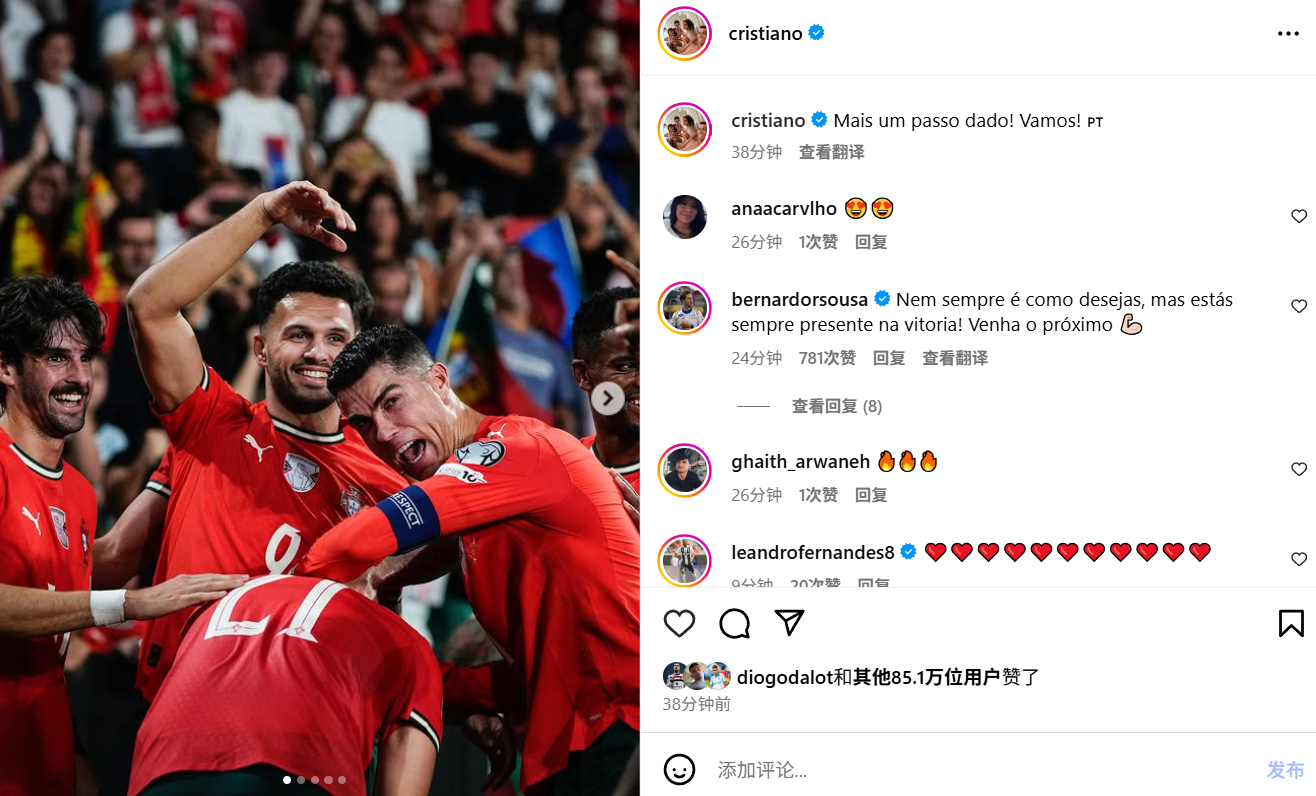Save post with the bookmark icon
The width and height of the screenshot is (1316, 796).
coord(1291,624)
